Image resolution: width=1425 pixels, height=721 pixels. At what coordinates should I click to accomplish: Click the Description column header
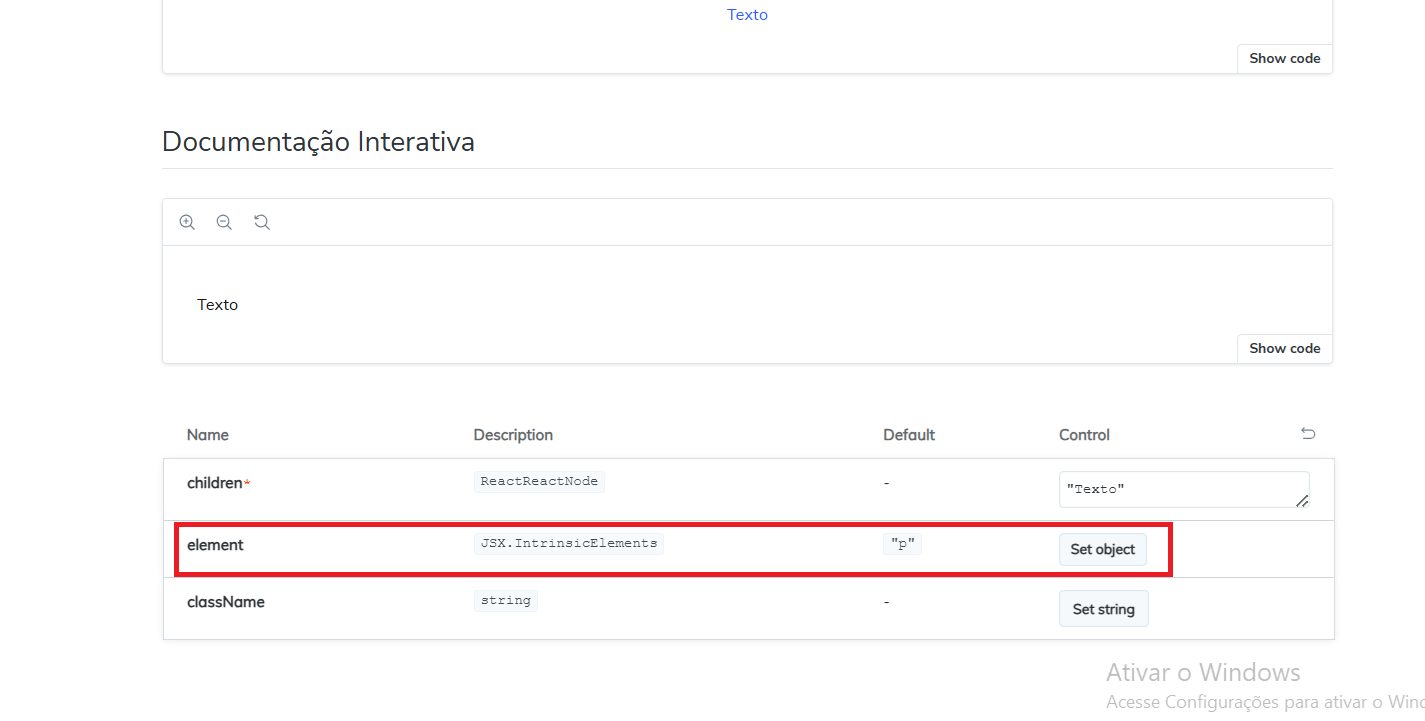(x=513, y=435)
